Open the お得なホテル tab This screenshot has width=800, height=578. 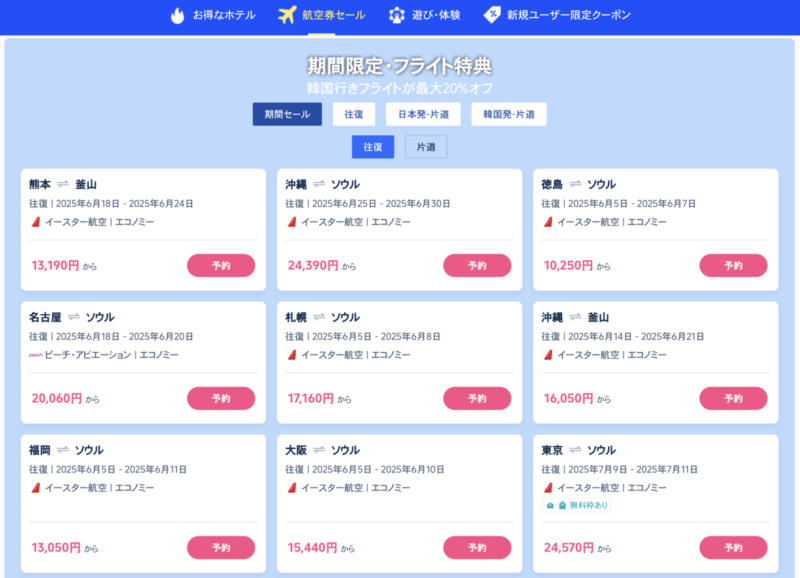tap(213, 15)
